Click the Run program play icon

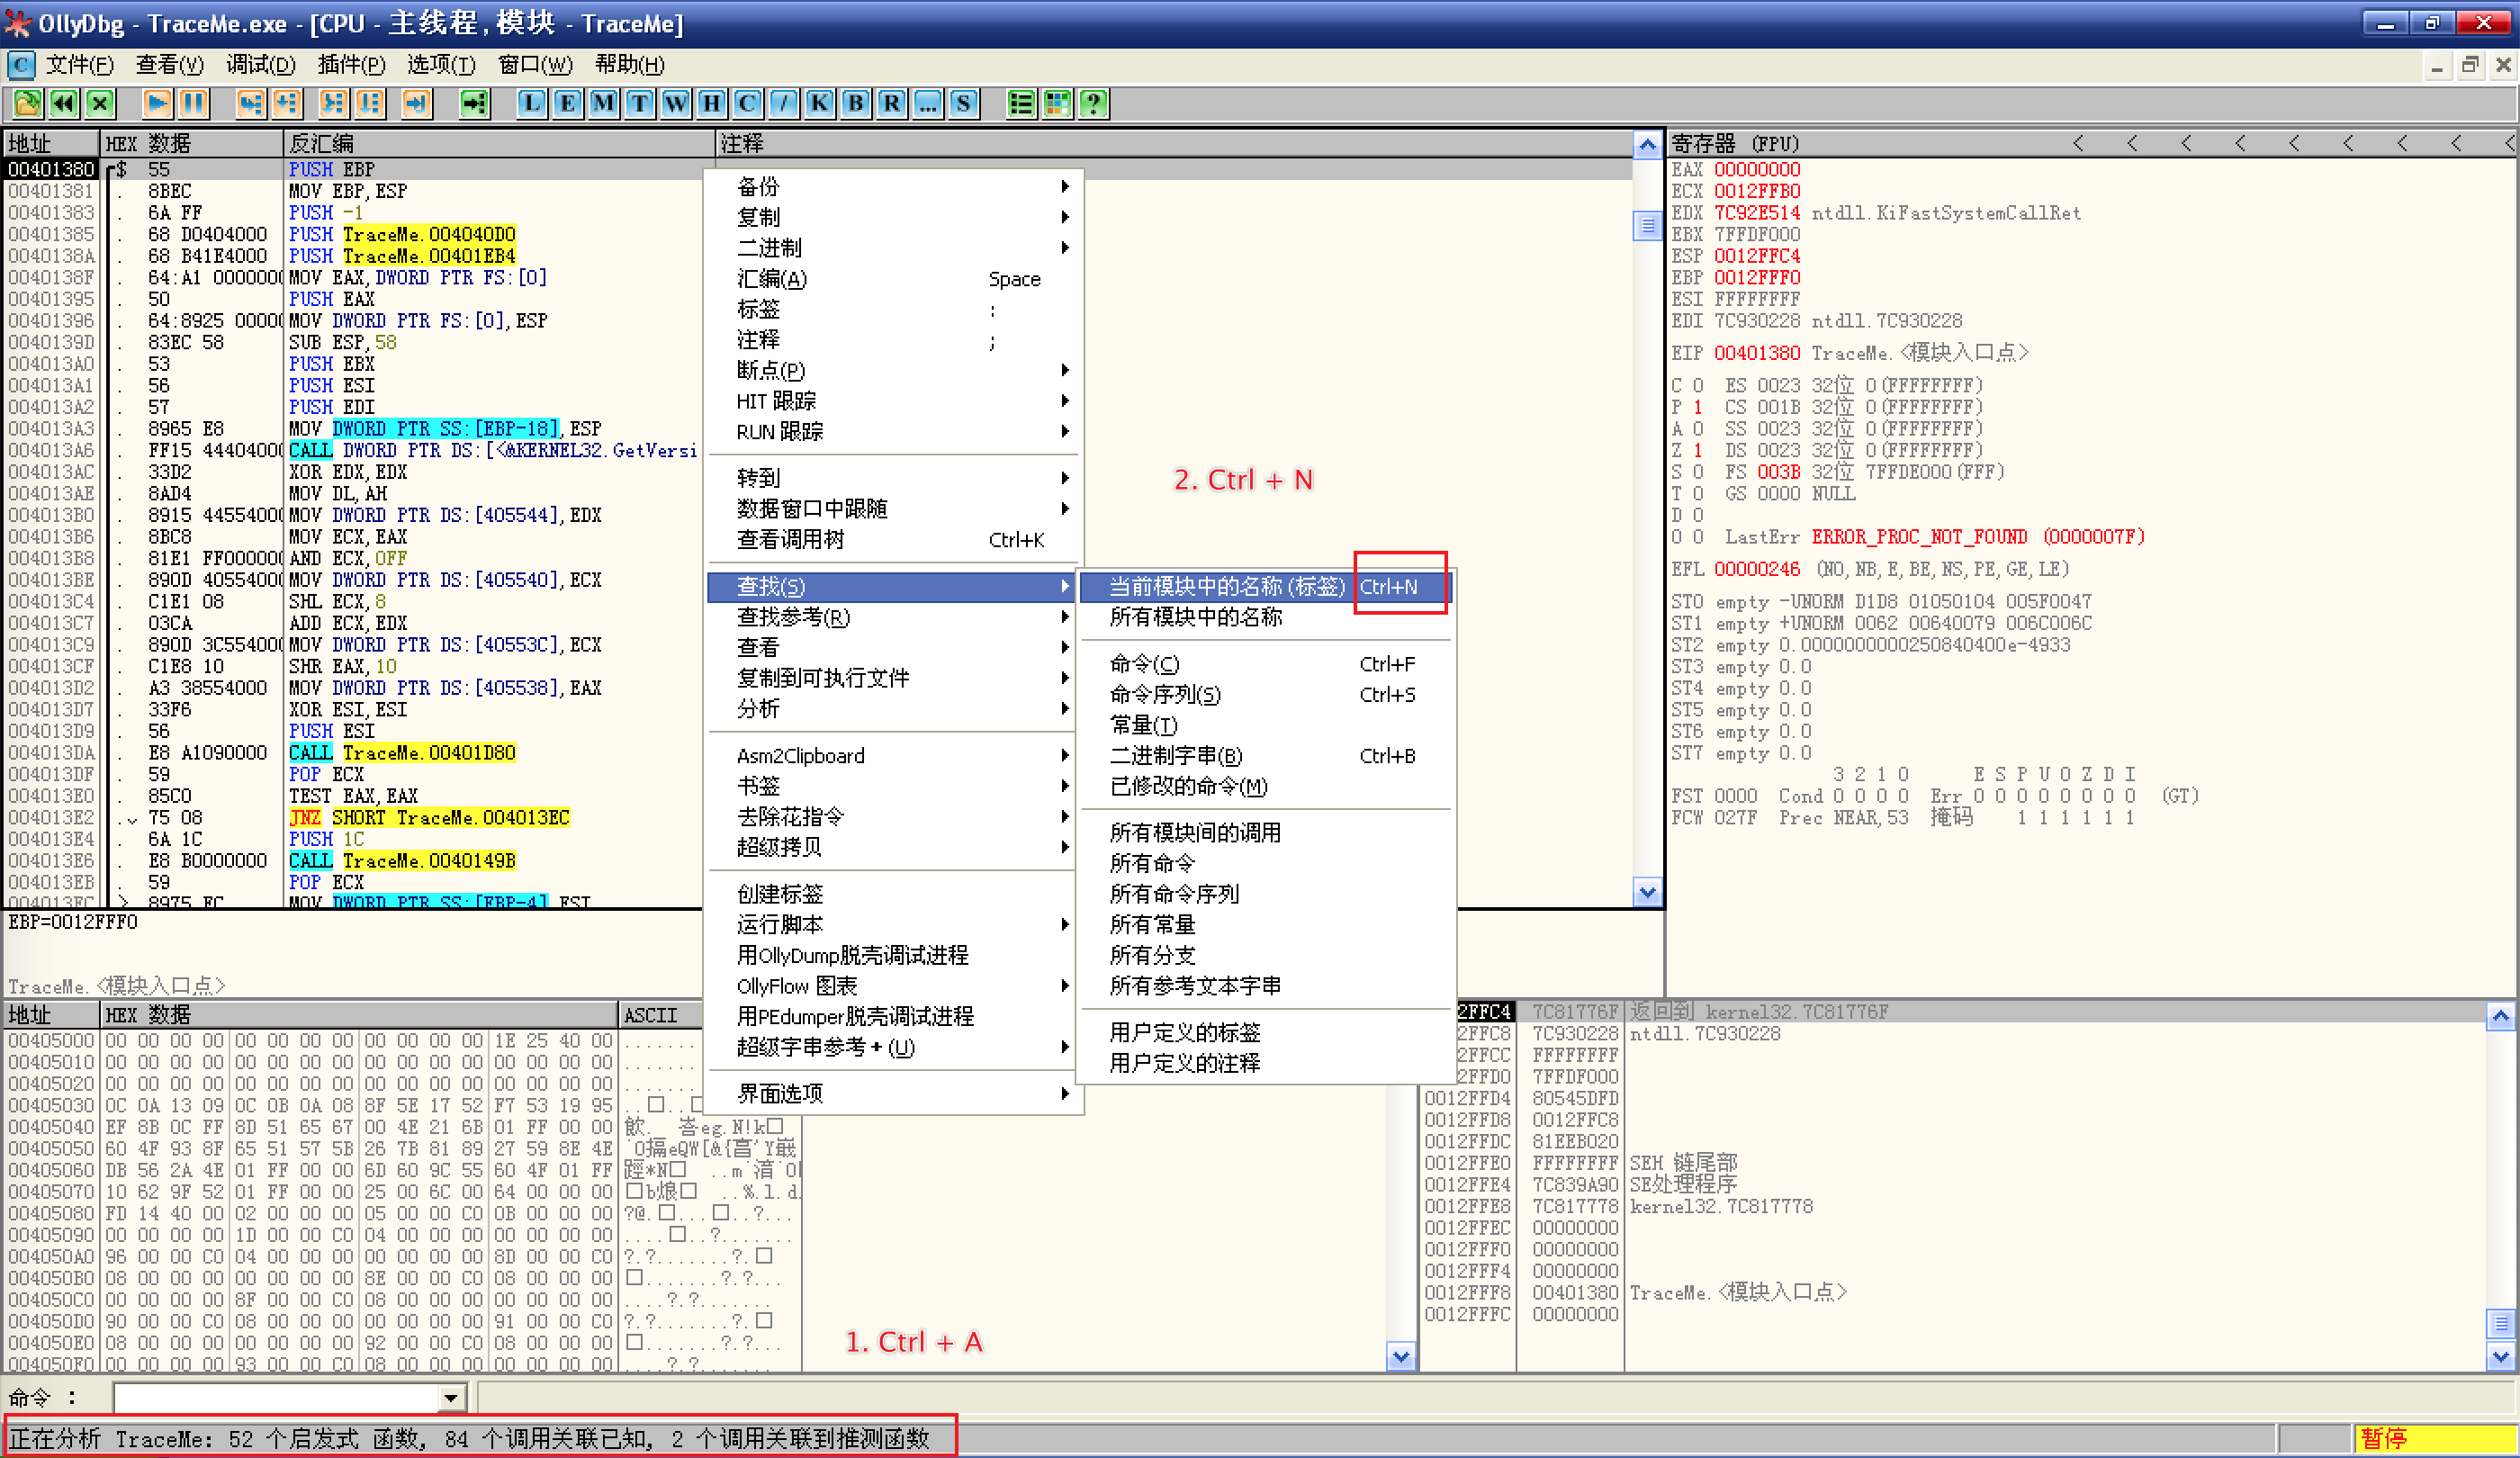click(156, 103)
